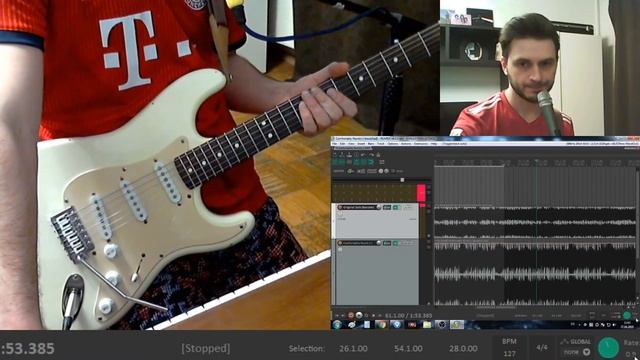
Task: Click the 4/4 time signature field
Action: click(x=542, y=347)
